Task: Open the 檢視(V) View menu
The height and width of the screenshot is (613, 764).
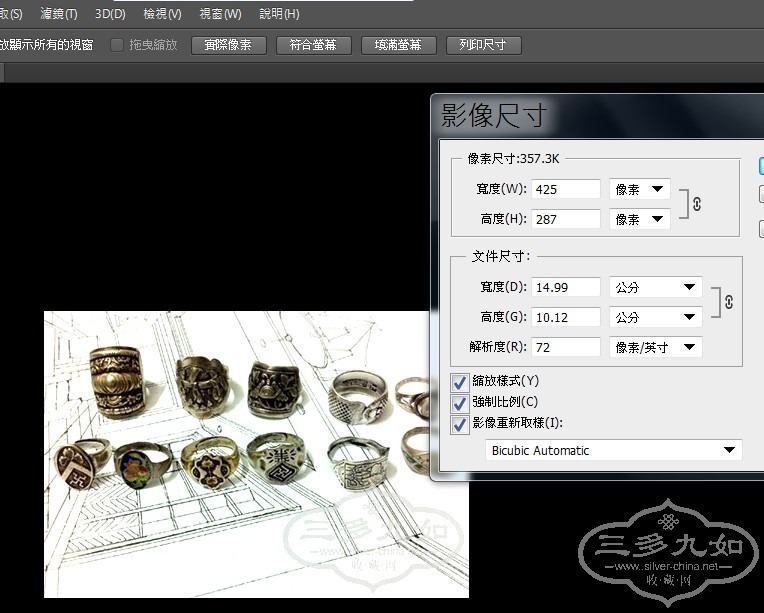Action: 162,14
